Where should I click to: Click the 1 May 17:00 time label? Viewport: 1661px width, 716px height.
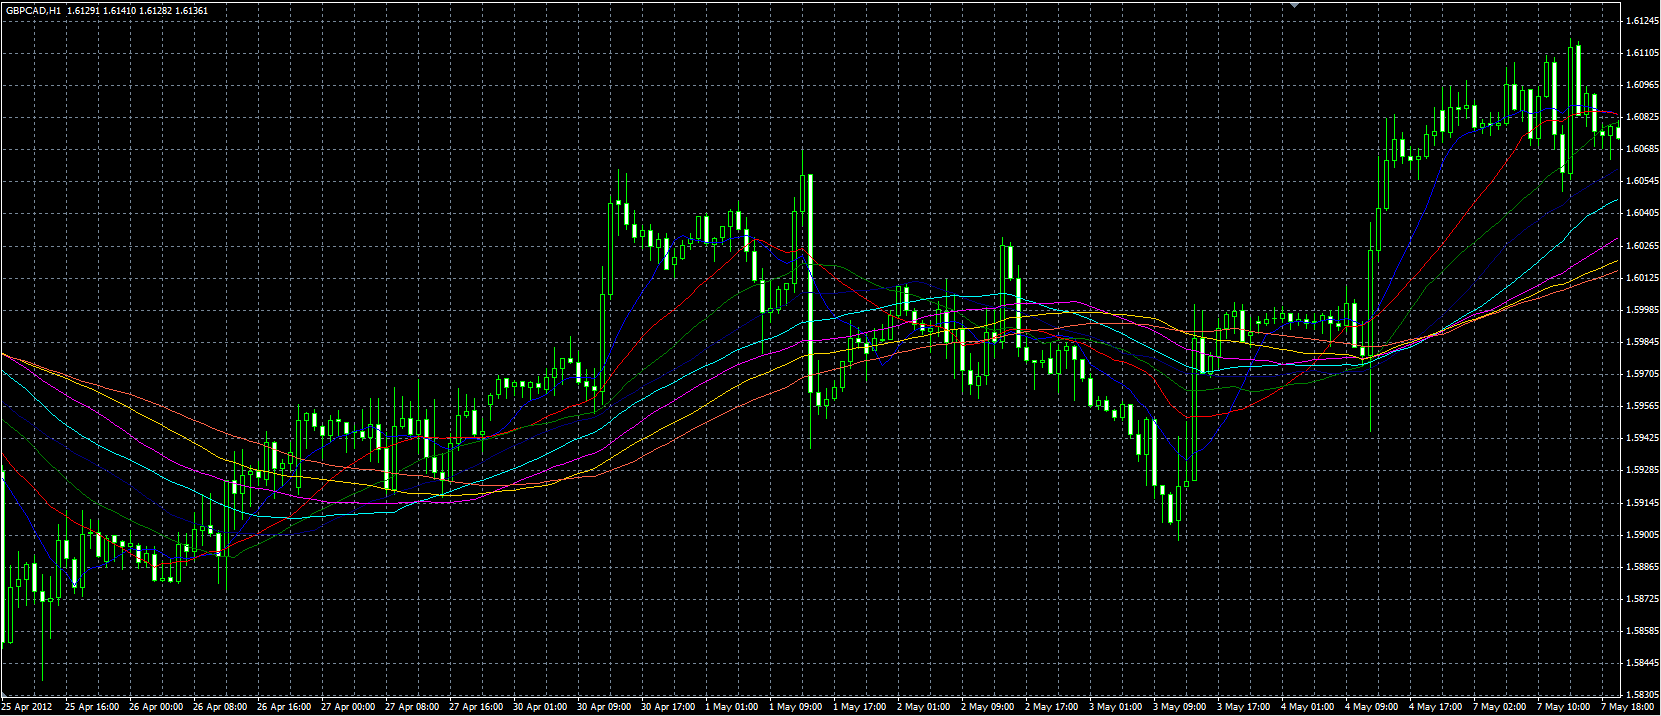(859, 707)
